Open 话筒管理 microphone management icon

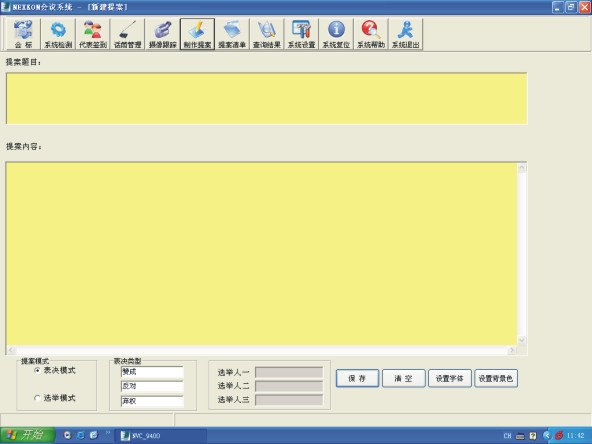[x=128, y=34]
